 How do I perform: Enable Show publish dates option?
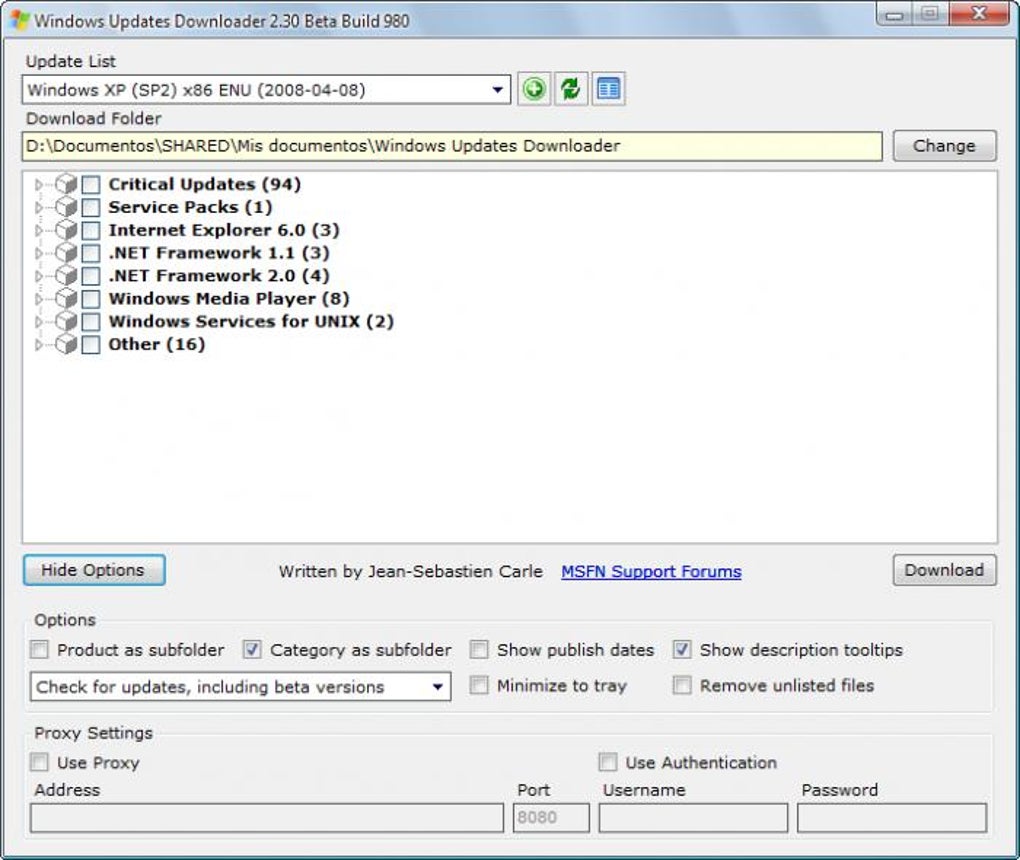click(x=479, y=649)
